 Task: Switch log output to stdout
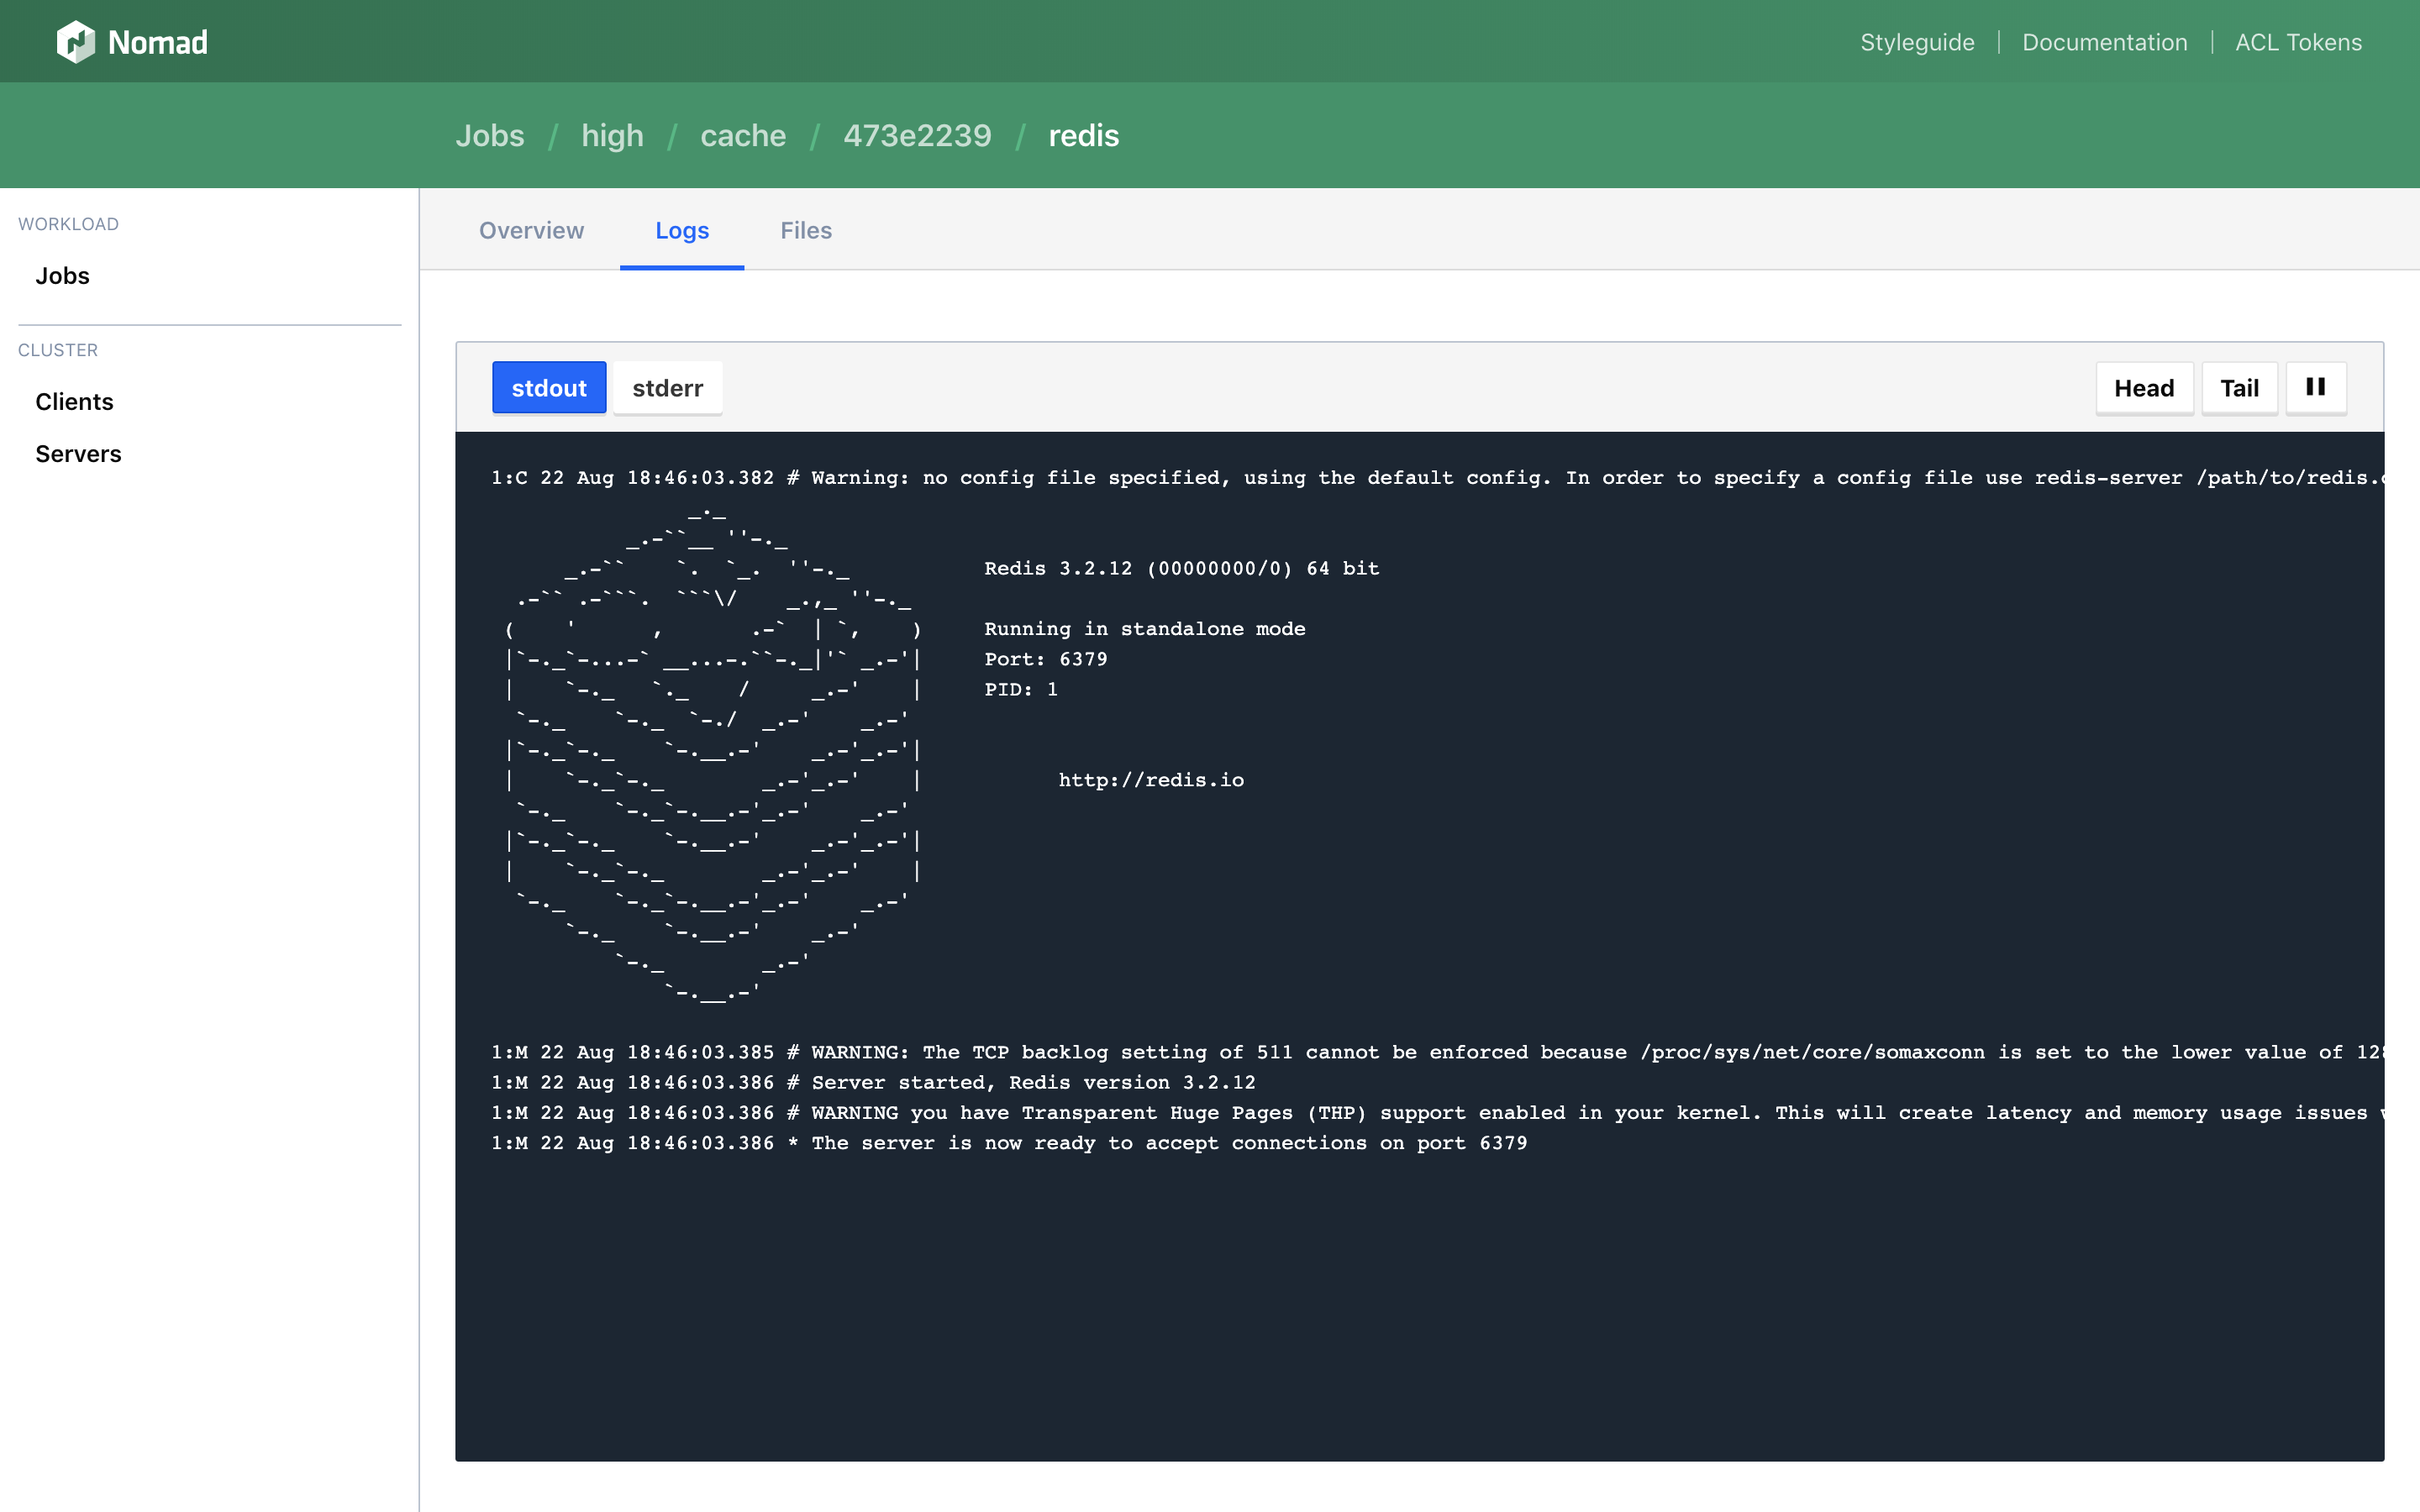coord(549,388)
